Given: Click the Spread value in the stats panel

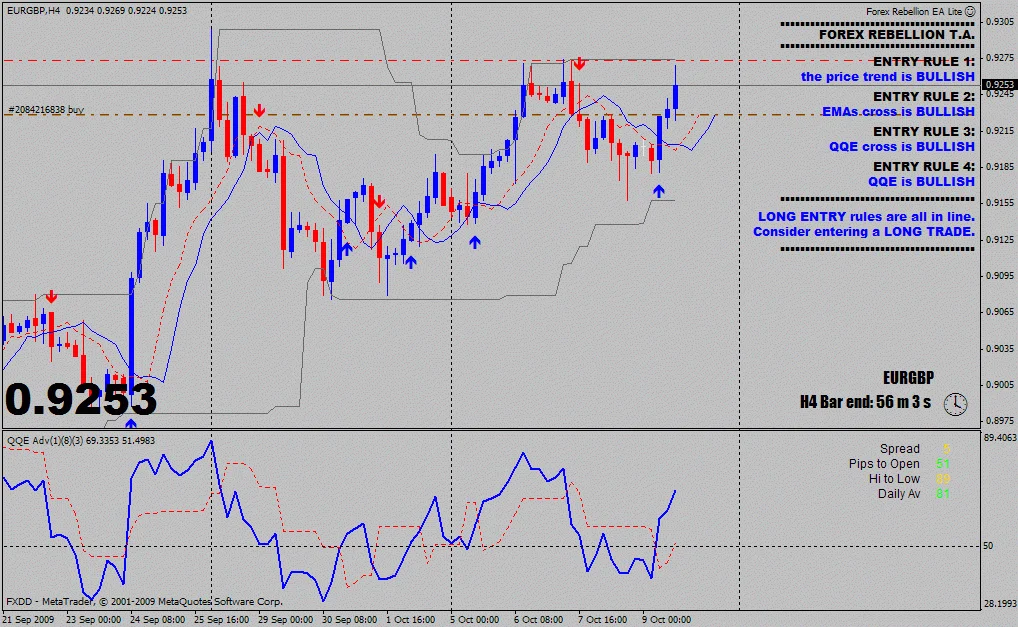Looking at the screenshot, I should (x=946, y=449).
